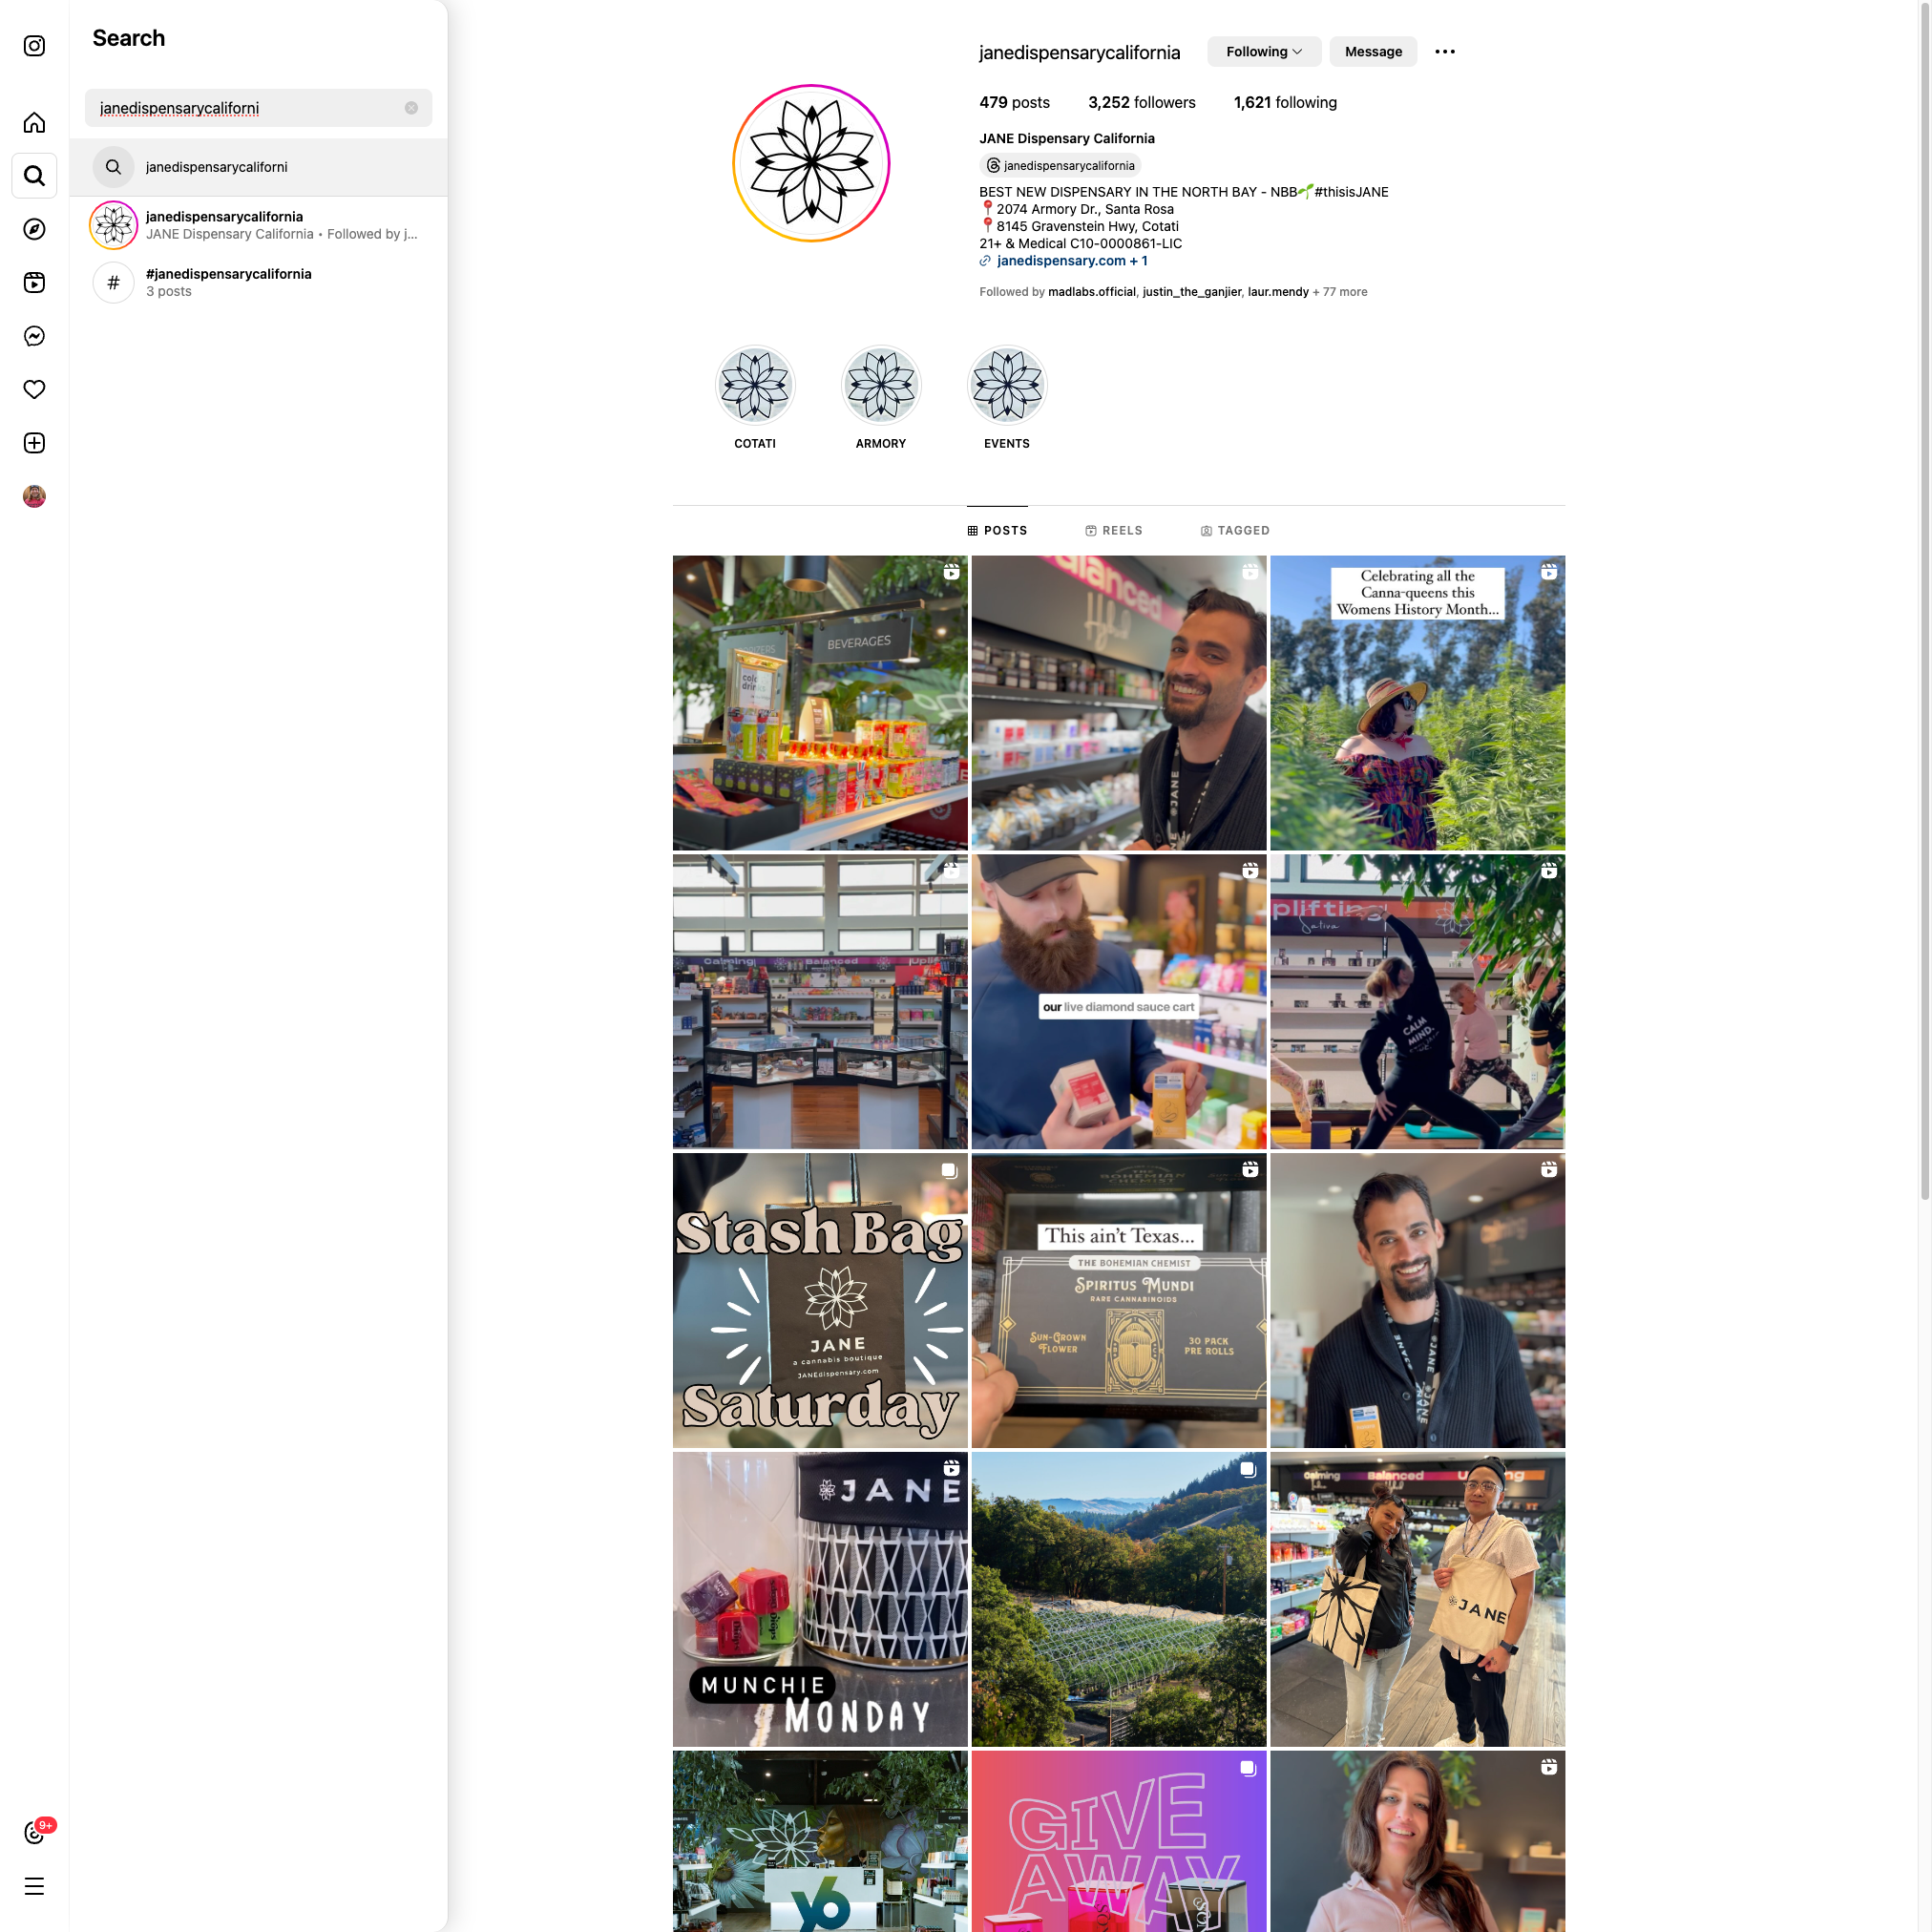Switch to the TAGGED tab
This screenshot has width=1932, height=1932.
click(1235, 531)
